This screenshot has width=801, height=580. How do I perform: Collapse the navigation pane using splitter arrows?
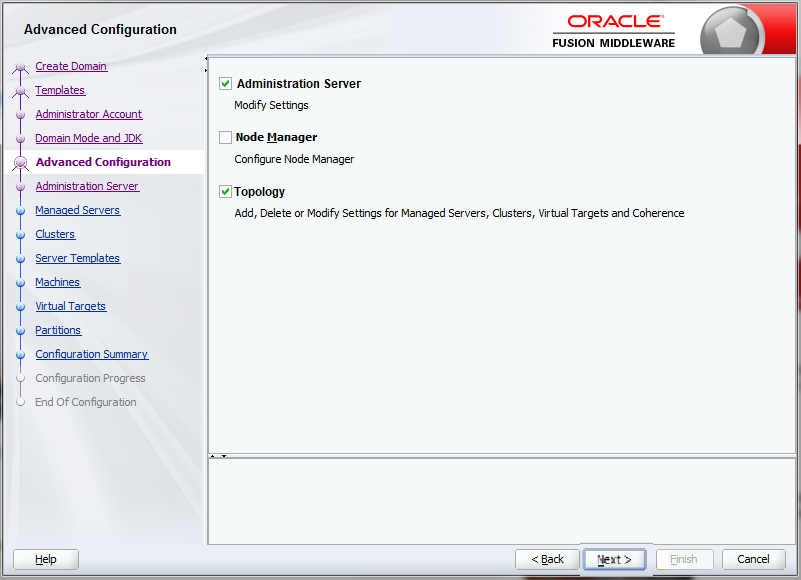click(206, 59)
